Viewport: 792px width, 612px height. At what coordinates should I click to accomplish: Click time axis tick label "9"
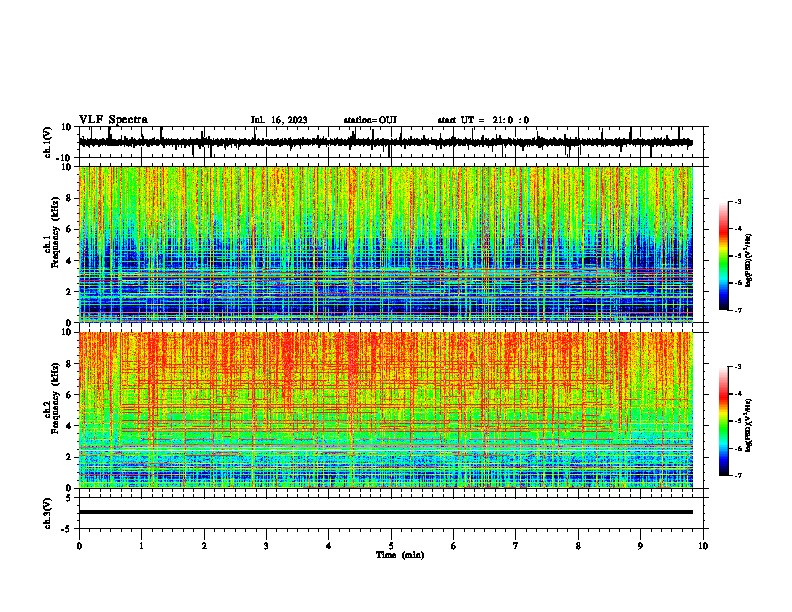click(640, 546)
